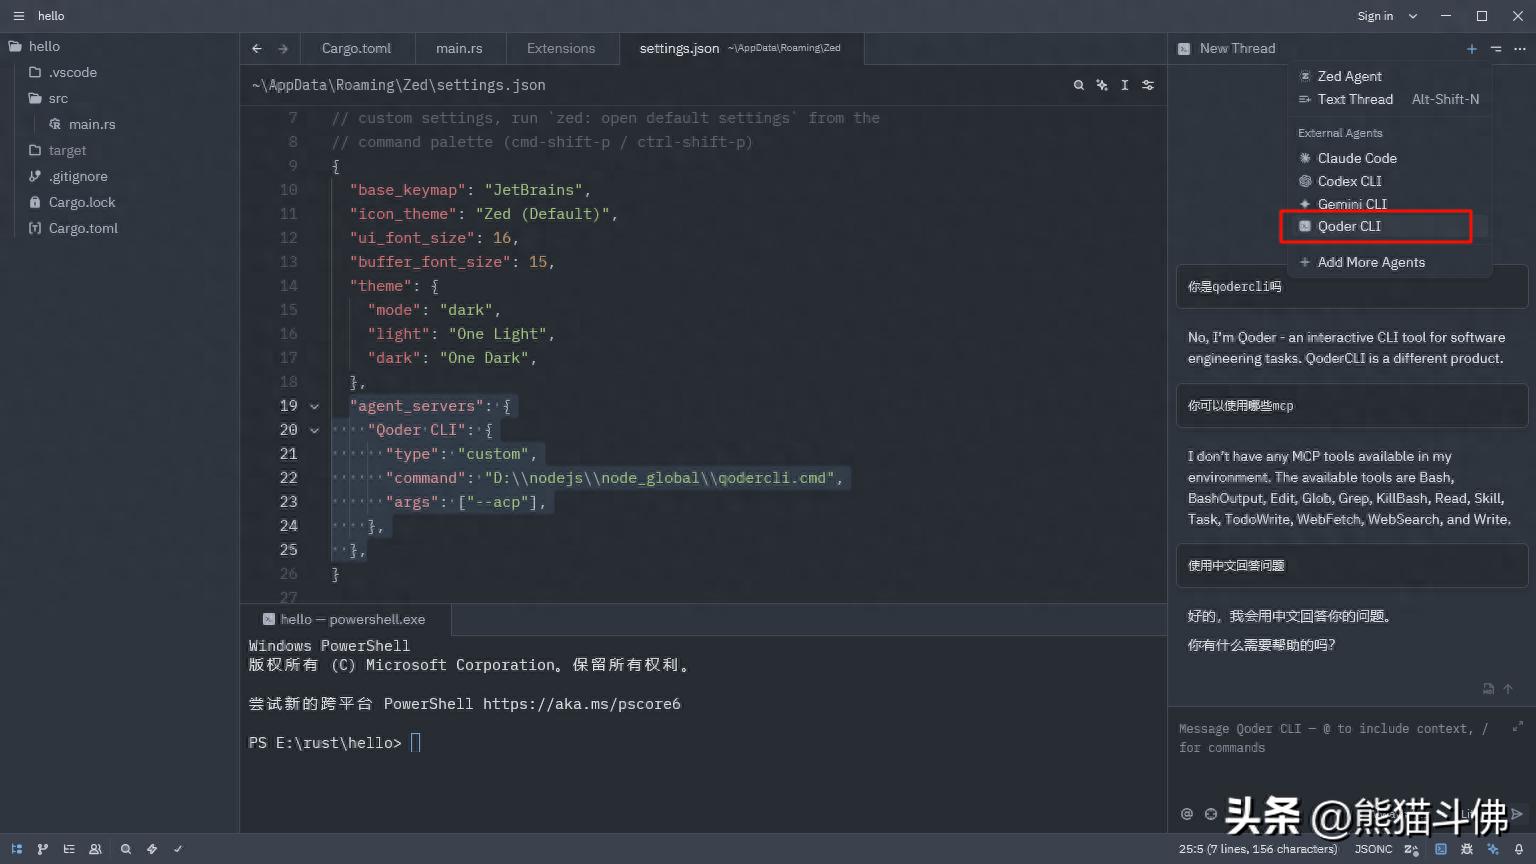The image size is (1536, 864).
Task: Click JSONC language selector in status bar
Action: pyautogui.click(x=1373, y=849)
